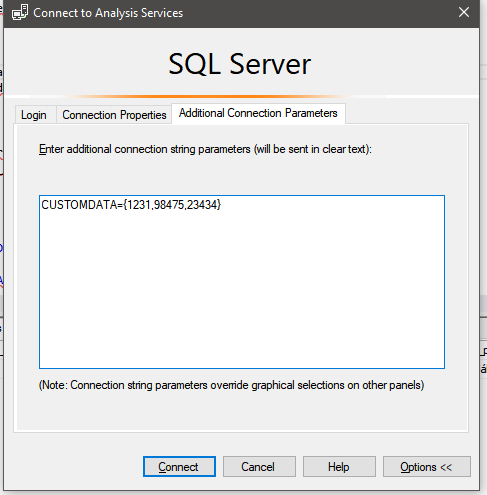This screenshot has height=495, width=487.
Task: Switch to the Login tab
Action: tap(35, 115)
